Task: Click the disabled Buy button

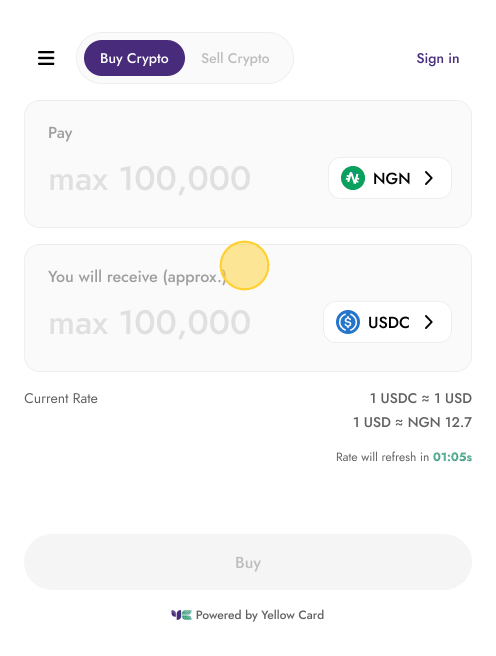Action: 248,562
